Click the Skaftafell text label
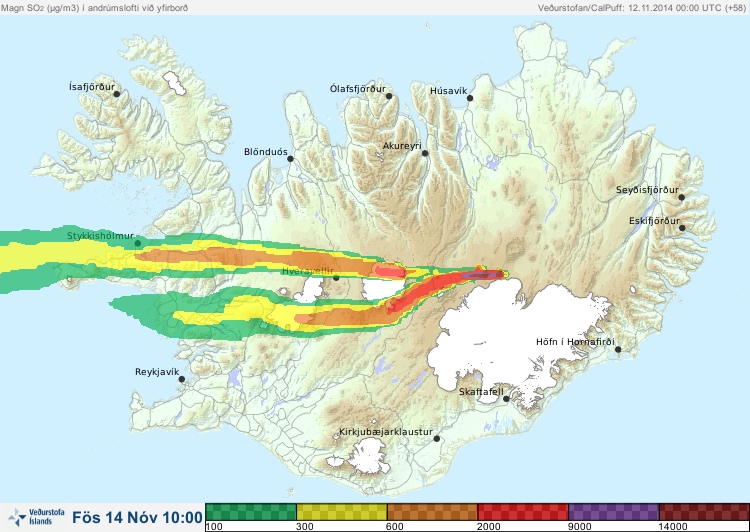 coord(481,392)
